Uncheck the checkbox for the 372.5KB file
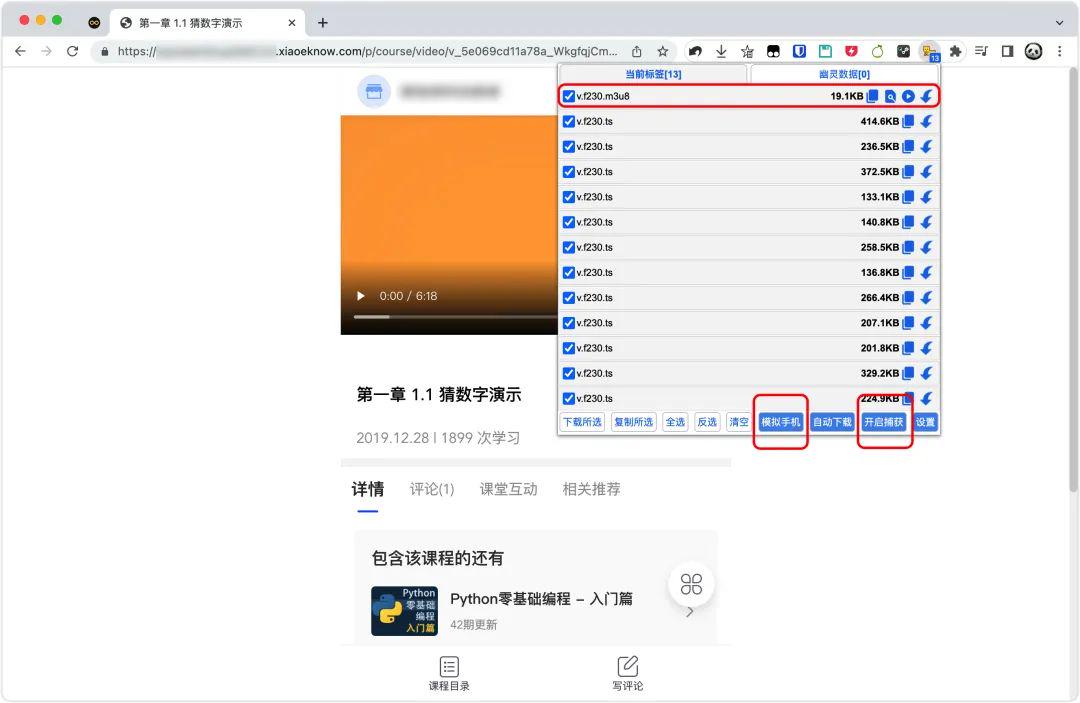Viewport: 1080px width, 703px height. tap(569, 172)
